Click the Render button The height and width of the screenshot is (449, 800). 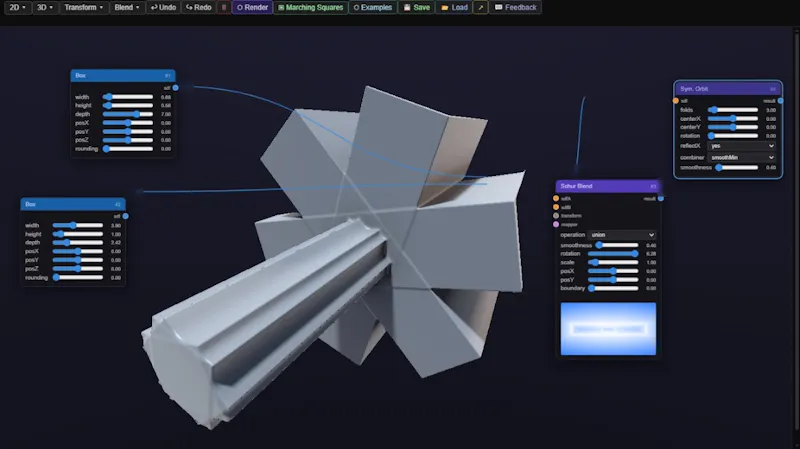coord(252,7)
